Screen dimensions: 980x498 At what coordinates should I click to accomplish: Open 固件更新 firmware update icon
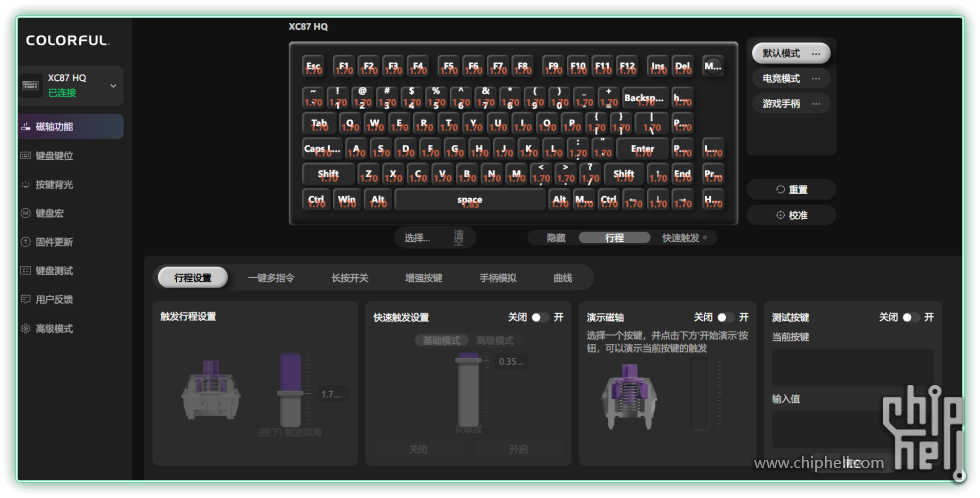[x=26, y=242]
